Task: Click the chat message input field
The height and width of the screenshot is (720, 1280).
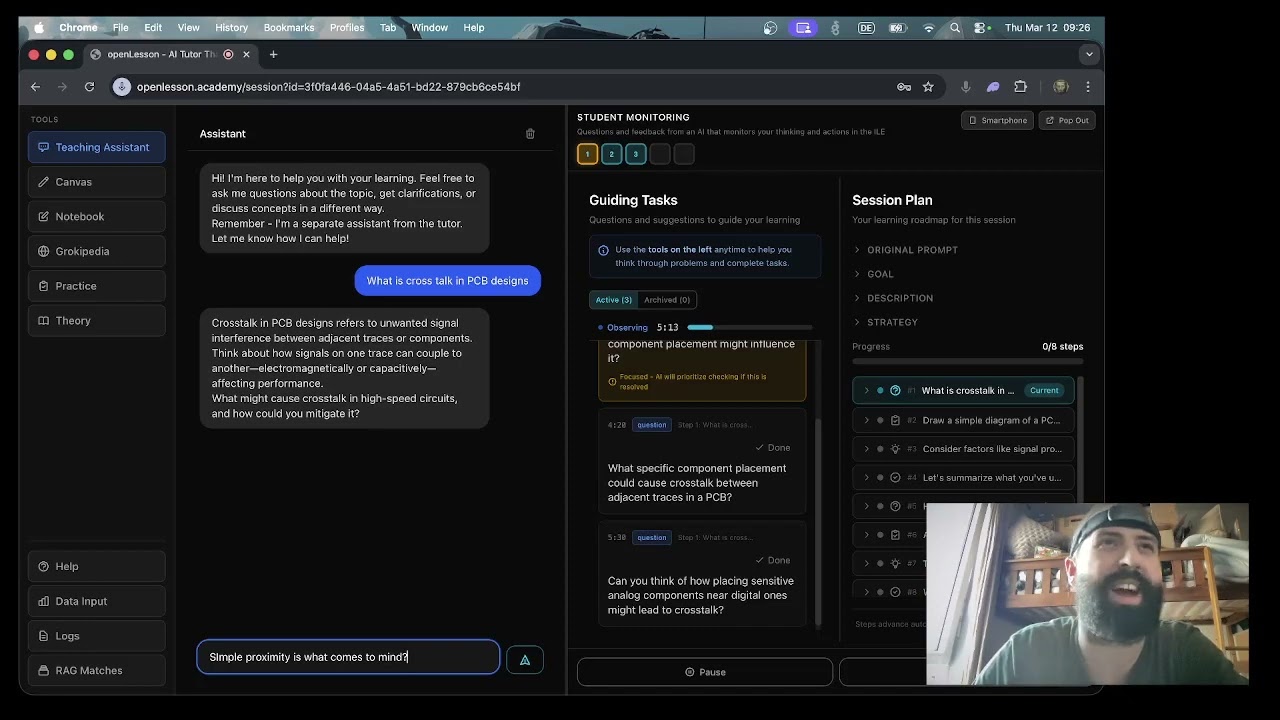Action: (x=348, y=657)
